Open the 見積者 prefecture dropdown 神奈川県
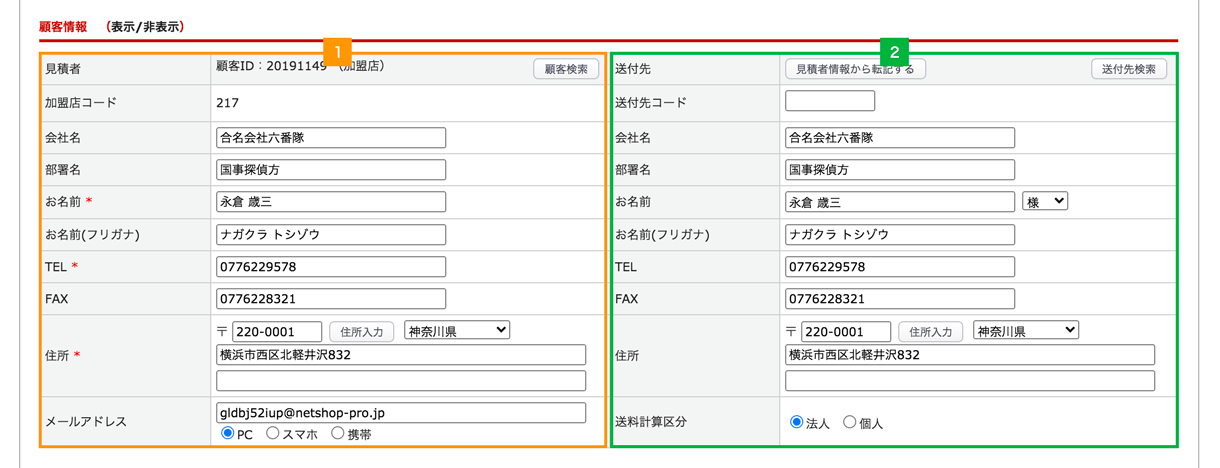Viewport: 1220px width, 468px height. point(457,330)
